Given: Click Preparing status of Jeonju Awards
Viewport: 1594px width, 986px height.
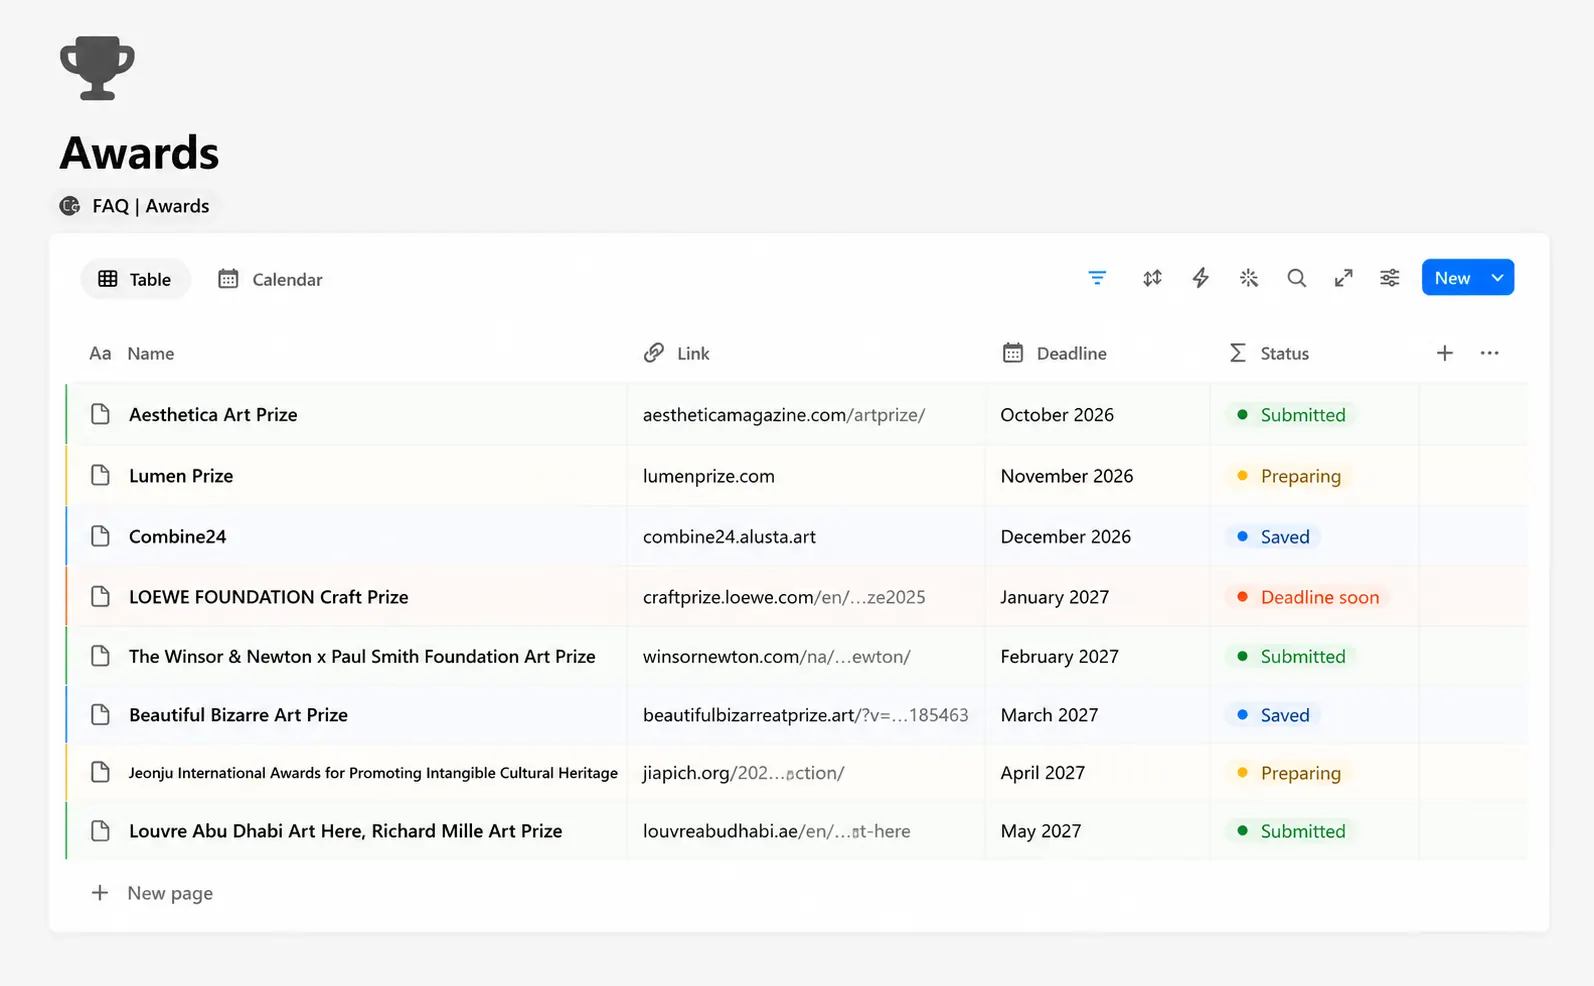Looking at the screenshot, I should (1289, 772).
